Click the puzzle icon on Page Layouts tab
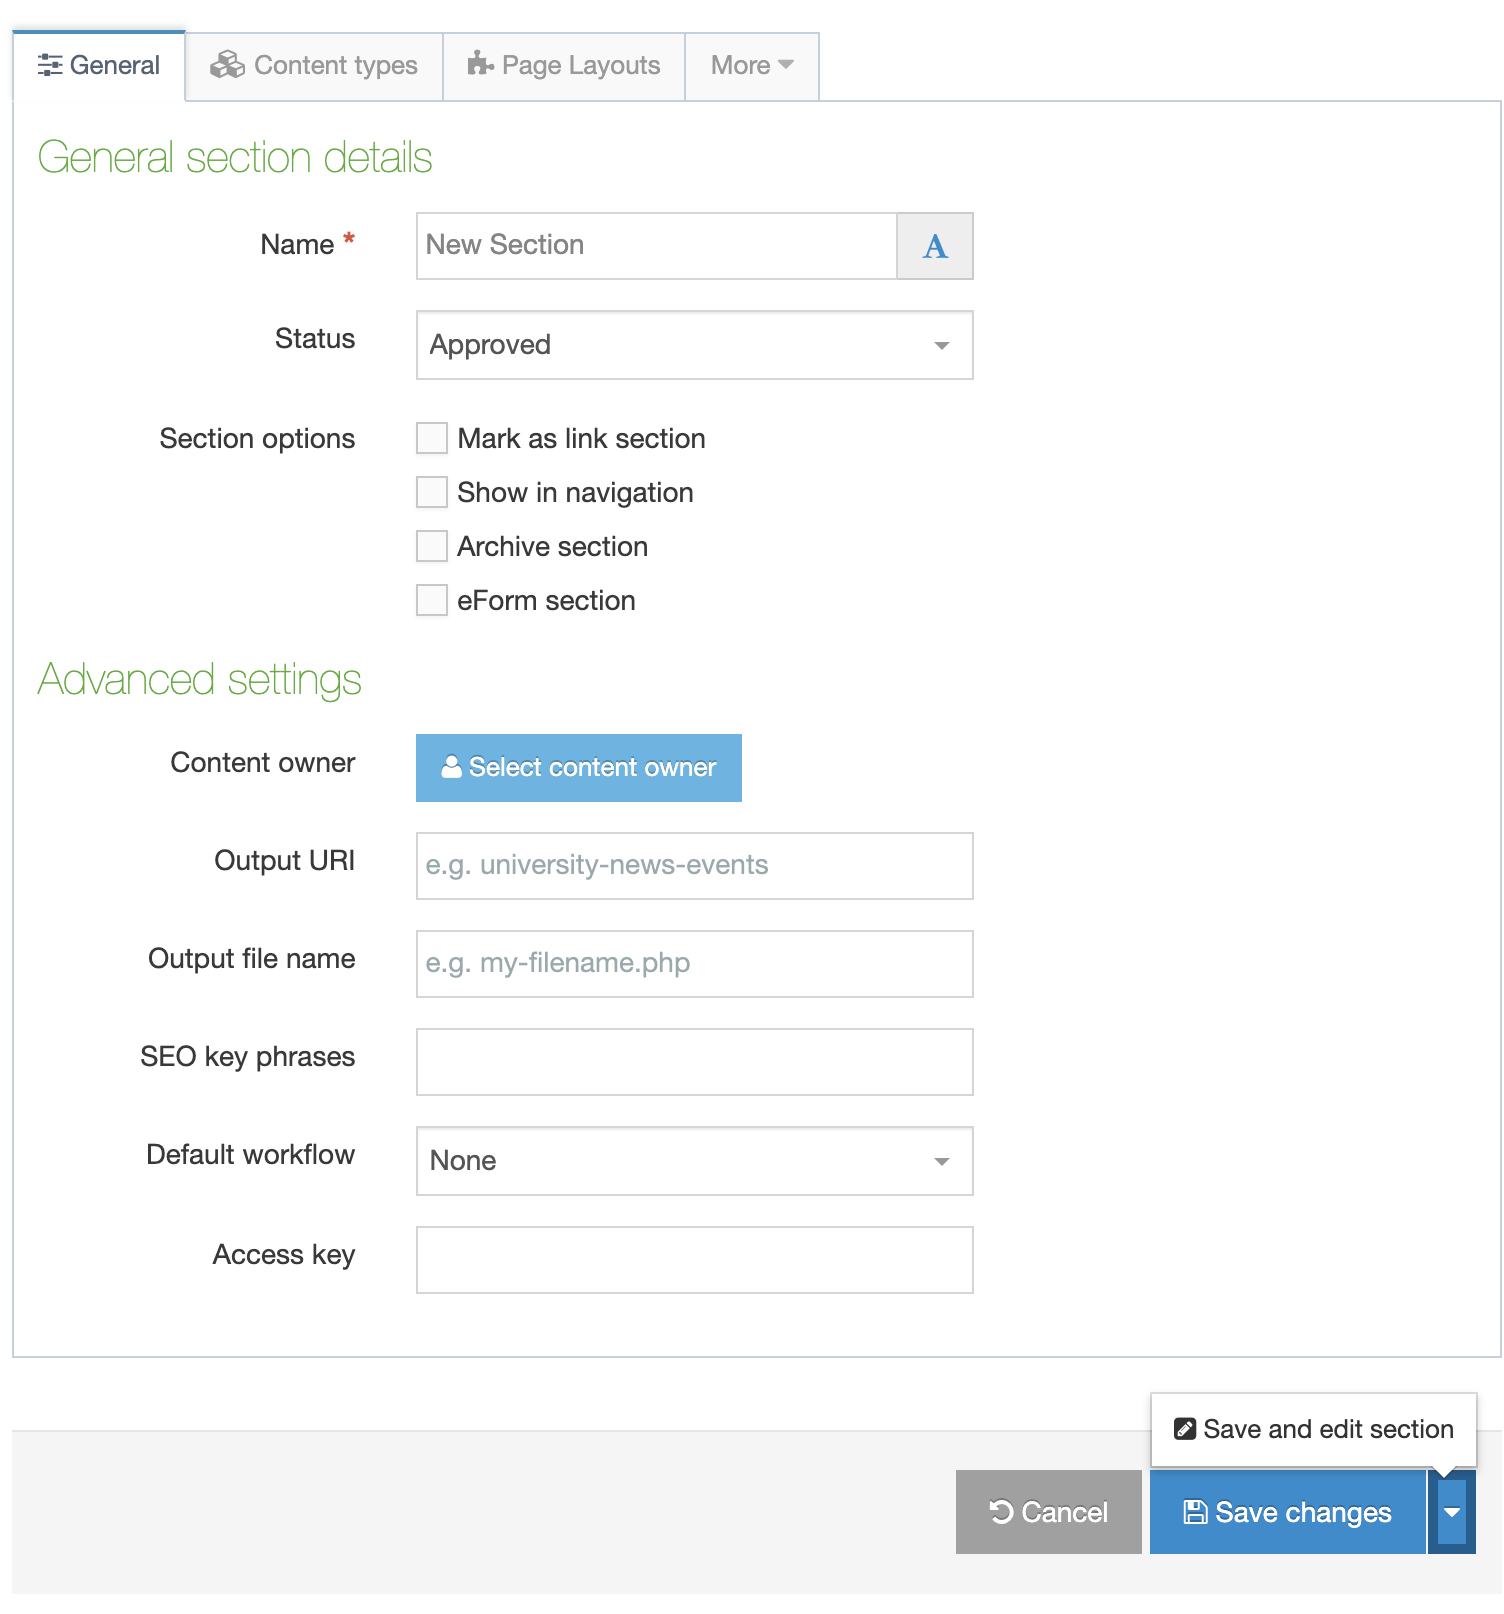Image resolution: width=1504 pixels, height=1614 pixels. click(480, 64)
